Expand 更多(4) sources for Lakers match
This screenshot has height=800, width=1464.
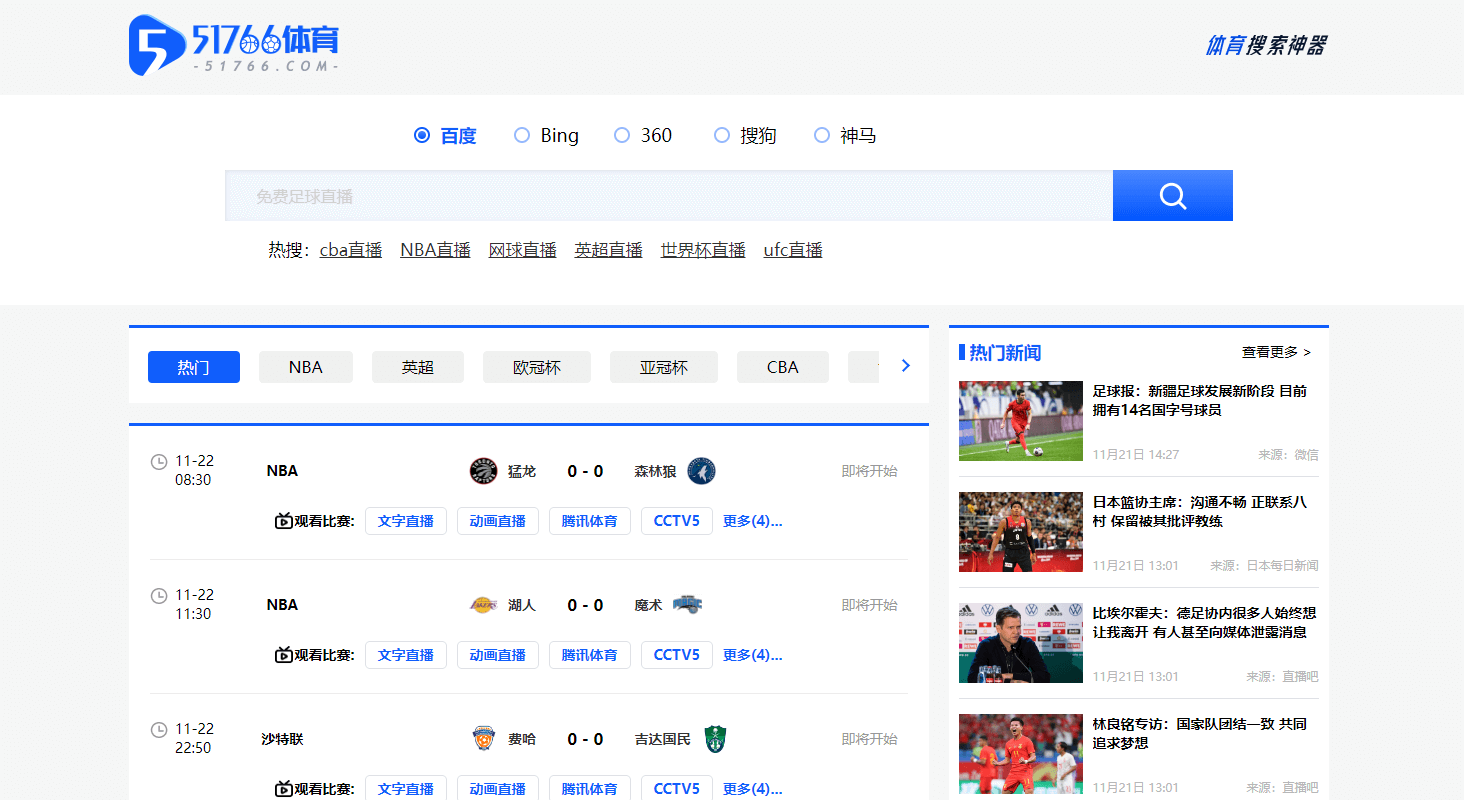pyautogui.click(x=752, y=655)
